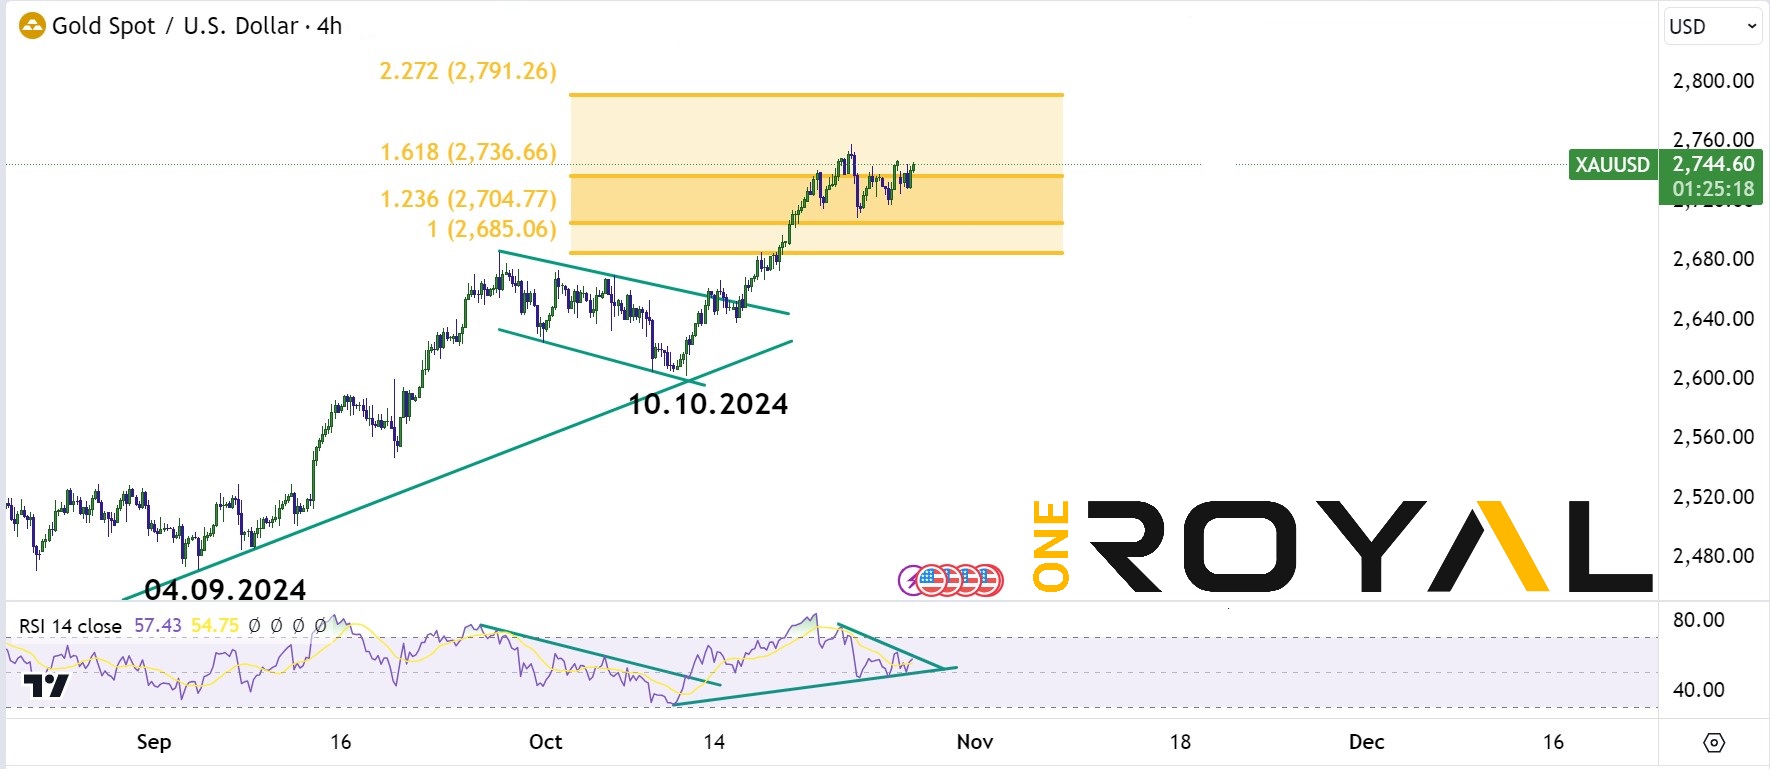Click the Gold Spot / U.S. Dollar title
The width and height of the screenshot is (1772, 784).
point(175,26)
